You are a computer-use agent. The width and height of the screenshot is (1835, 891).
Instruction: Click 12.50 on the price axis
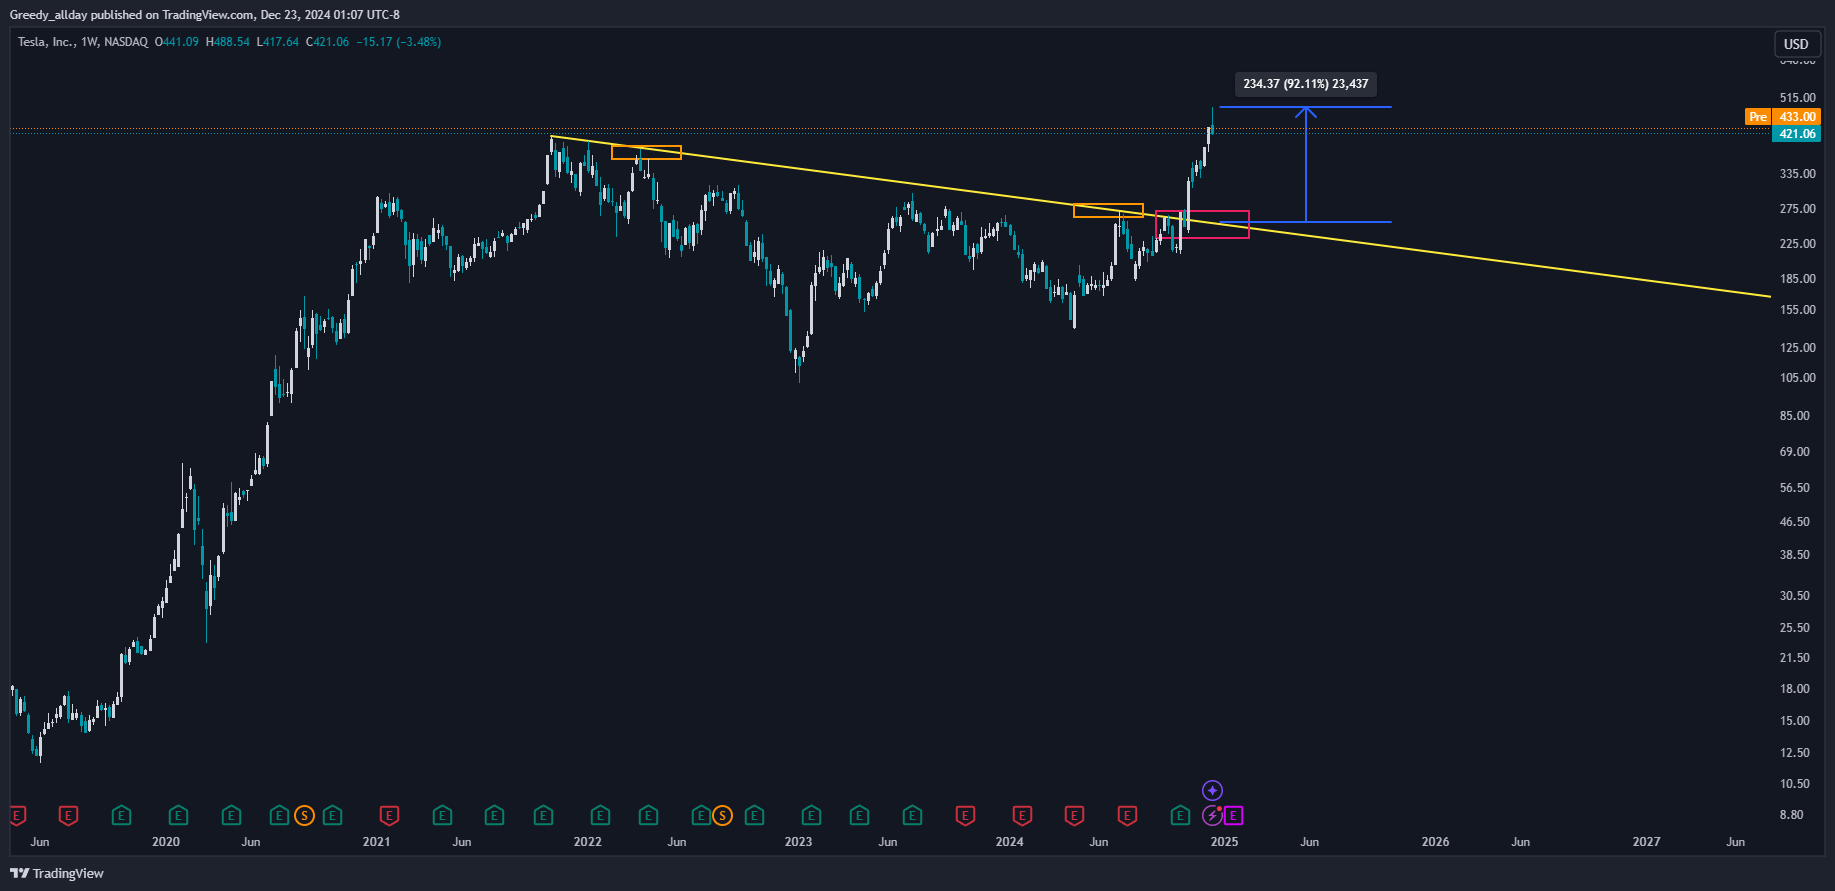point(1794,753)
